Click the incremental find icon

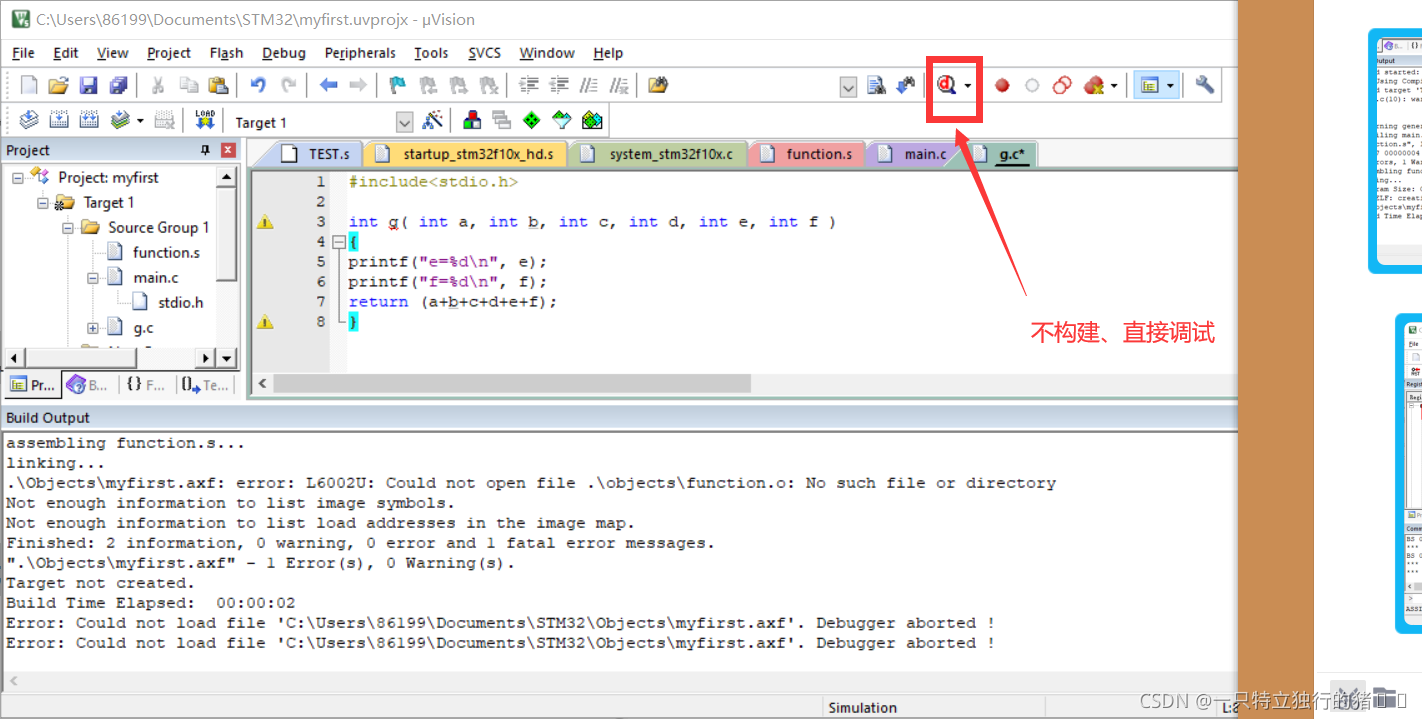click(x=906, y=85)
